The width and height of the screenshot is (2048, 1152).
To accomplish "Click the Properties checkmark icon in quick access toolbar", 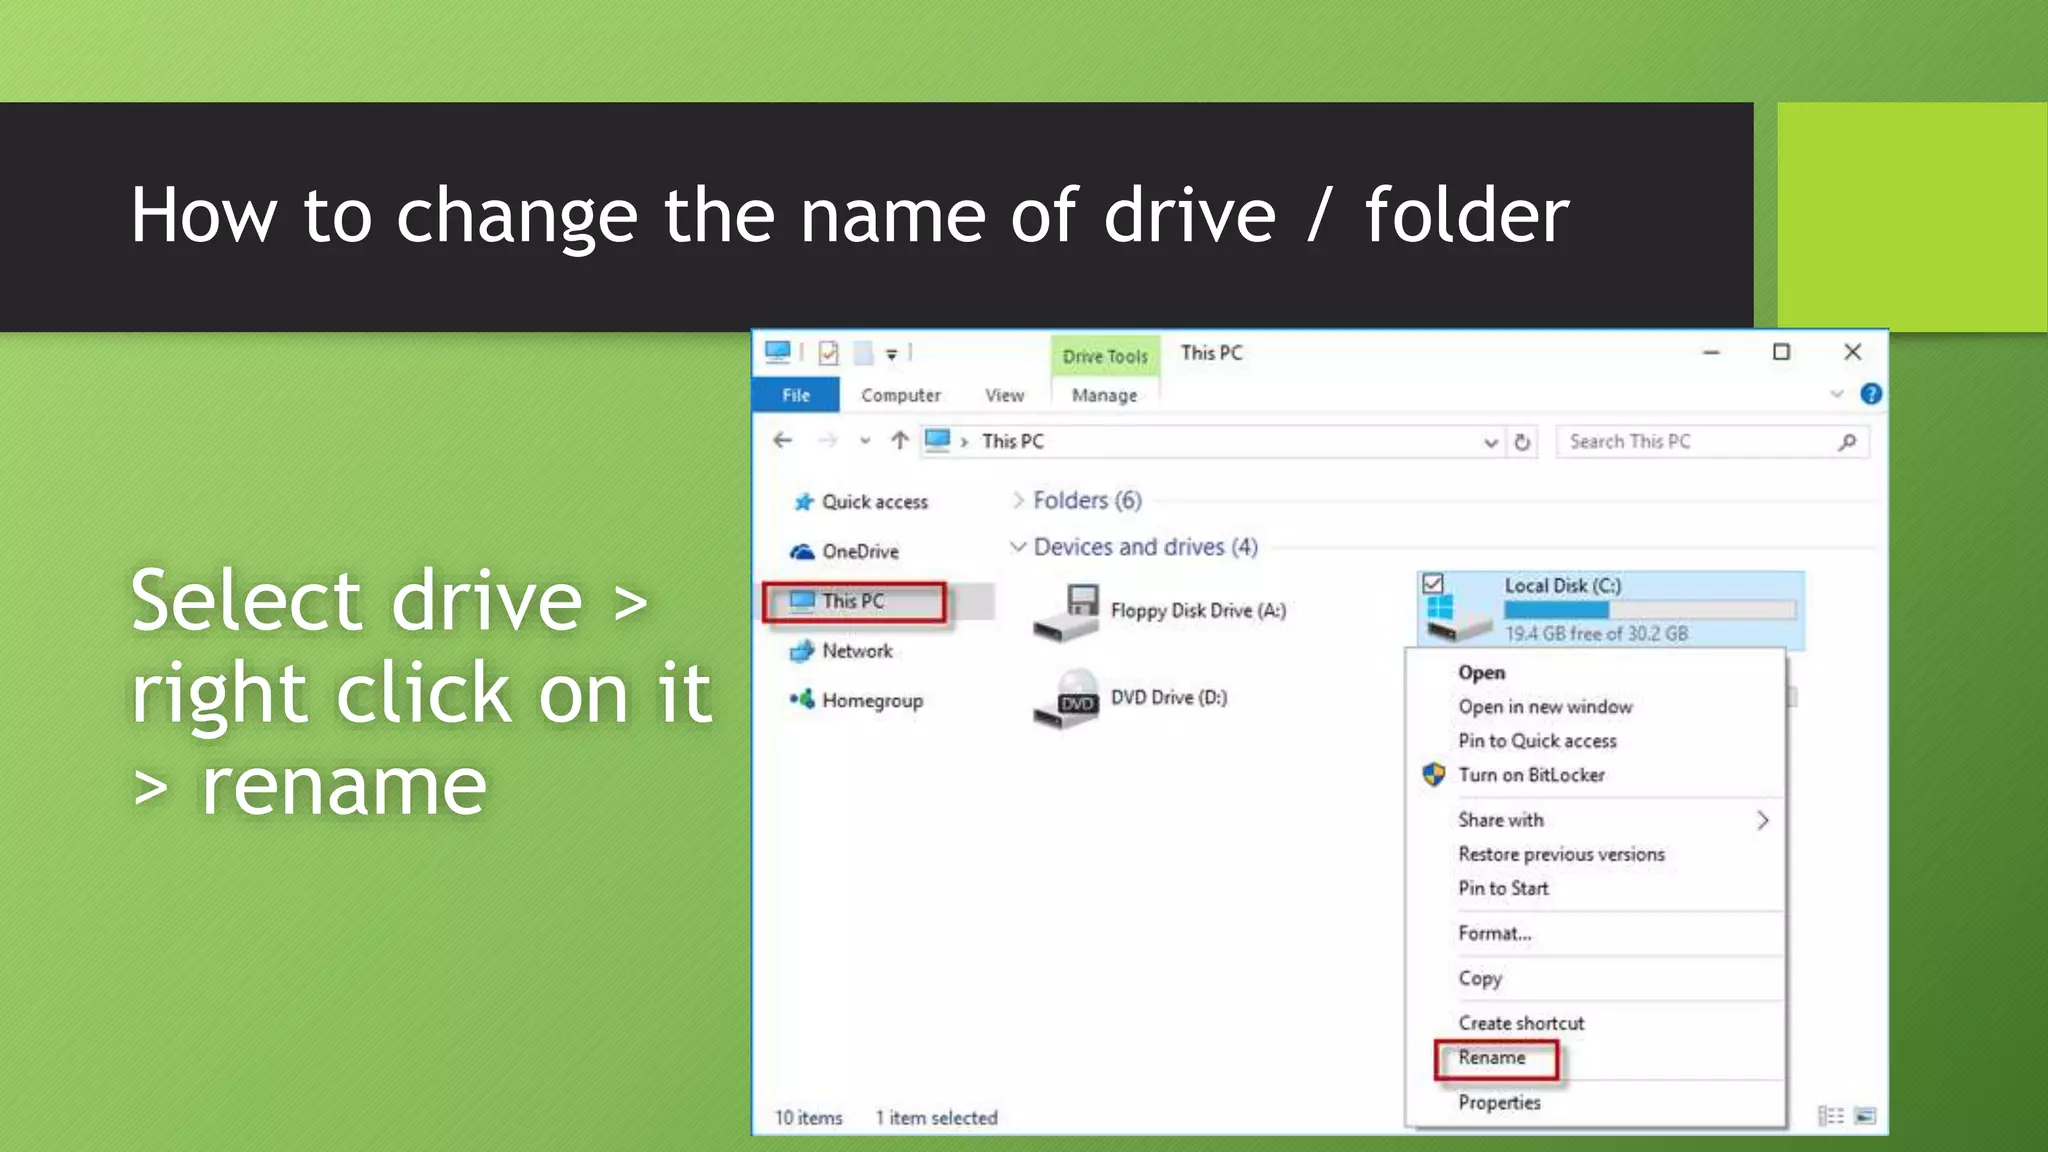I will pos(828,353).
